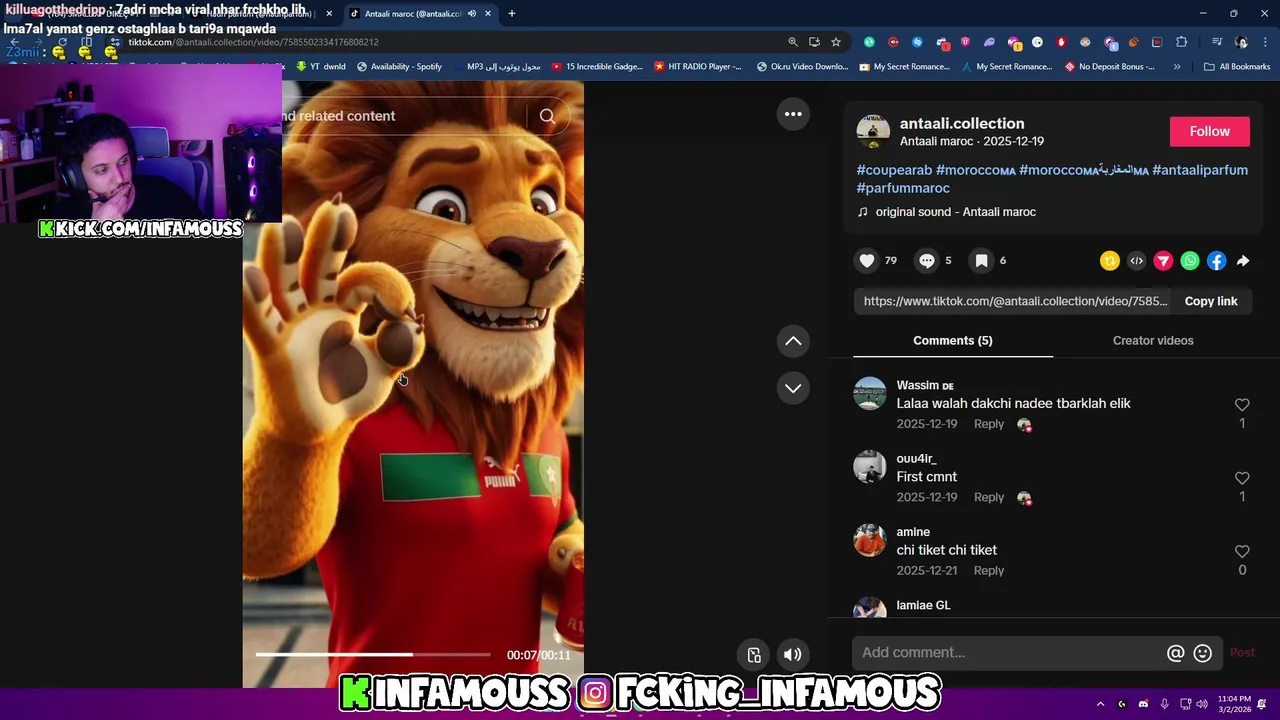Like amine's 'chi tiket chi tiket' comment
Viewport: 1280px width, 720px height.
coord(1242,551)
